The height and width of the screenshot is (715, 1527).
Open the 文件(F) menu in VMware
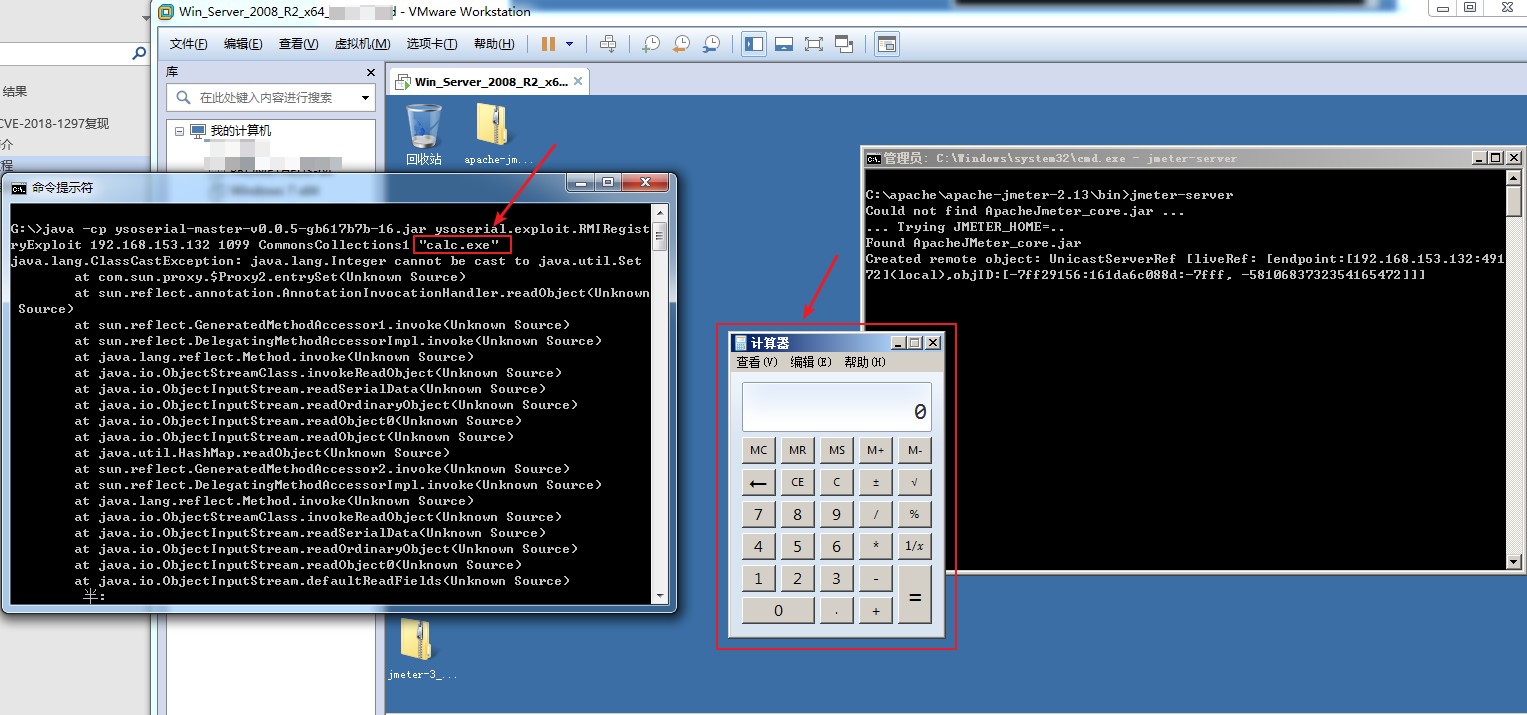coord(189,44)
